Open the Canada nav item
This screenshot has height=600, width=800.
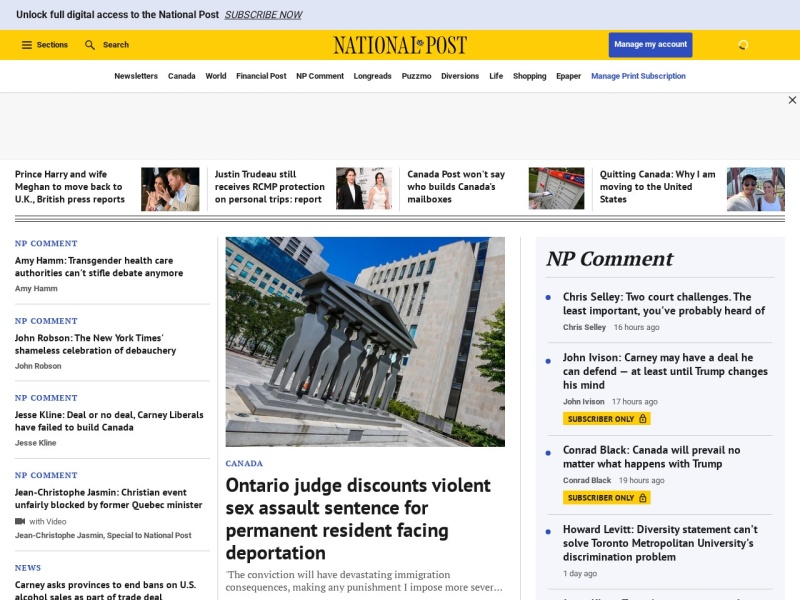click(182, 76)
